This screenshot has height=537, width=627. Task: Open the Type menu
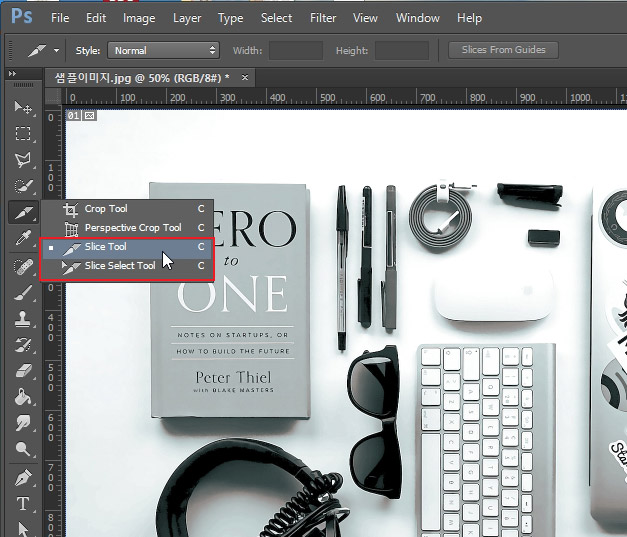230,18
